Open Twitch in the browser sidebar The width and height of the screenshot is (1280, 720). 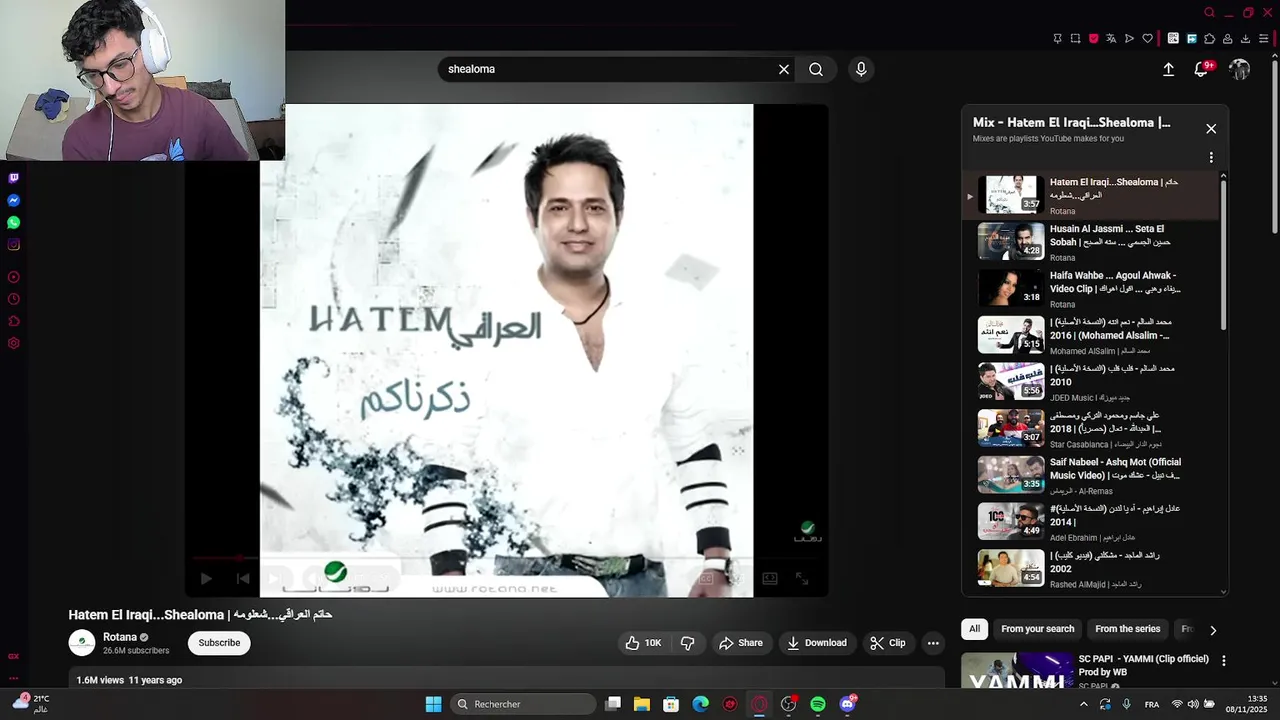[13, 178]
